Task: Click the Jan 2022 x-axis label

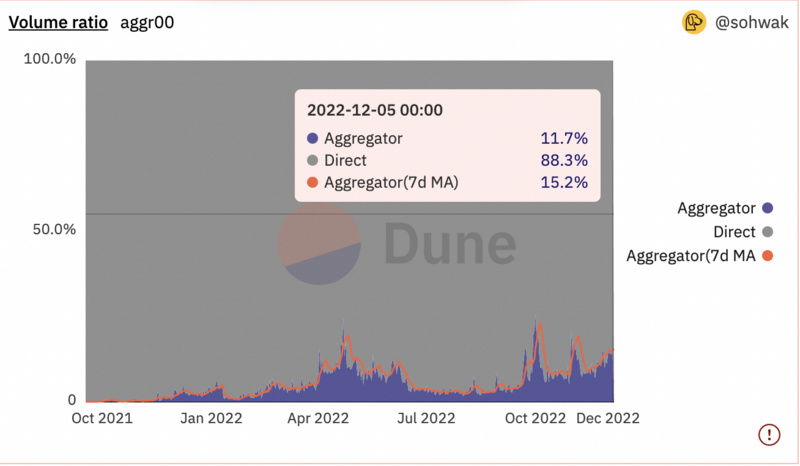Action: [x=209, y=418]
